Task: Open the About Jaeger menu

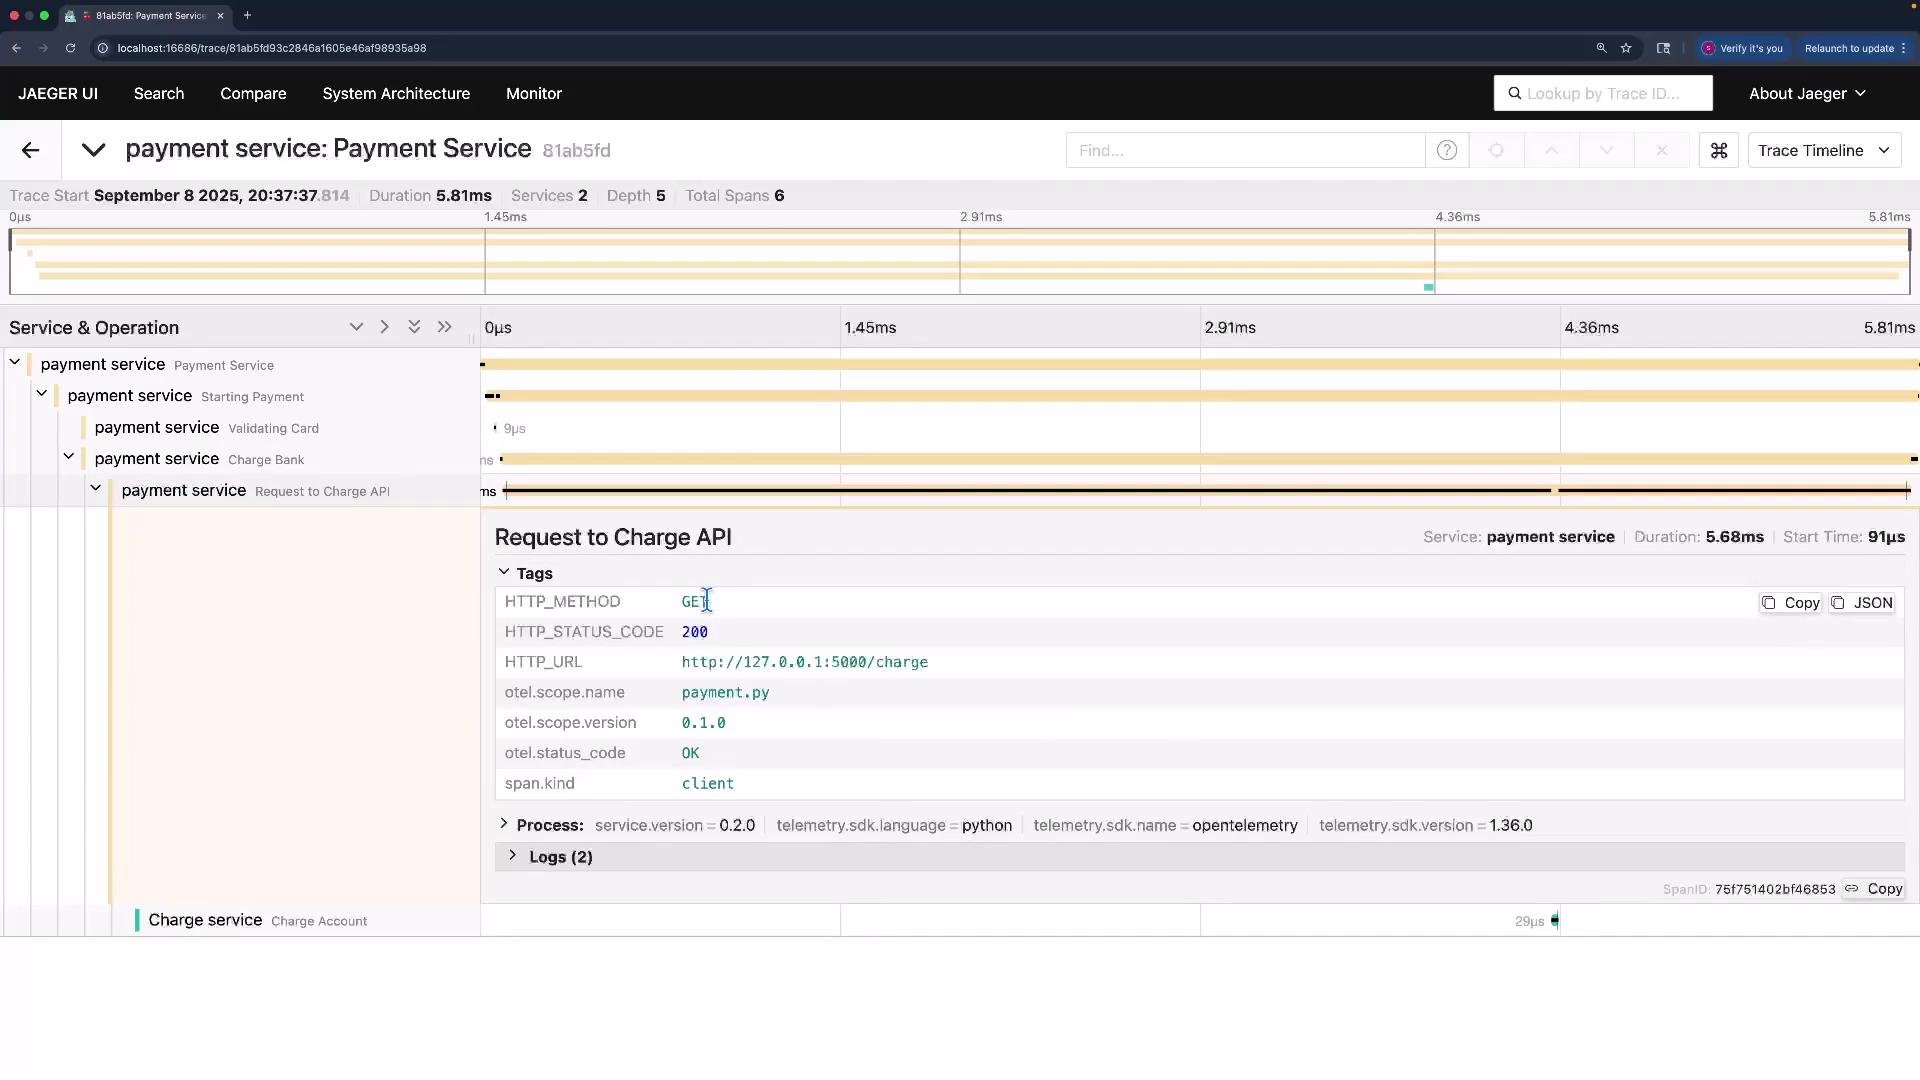Action: pyautogui.click(x=1807, y=93)
